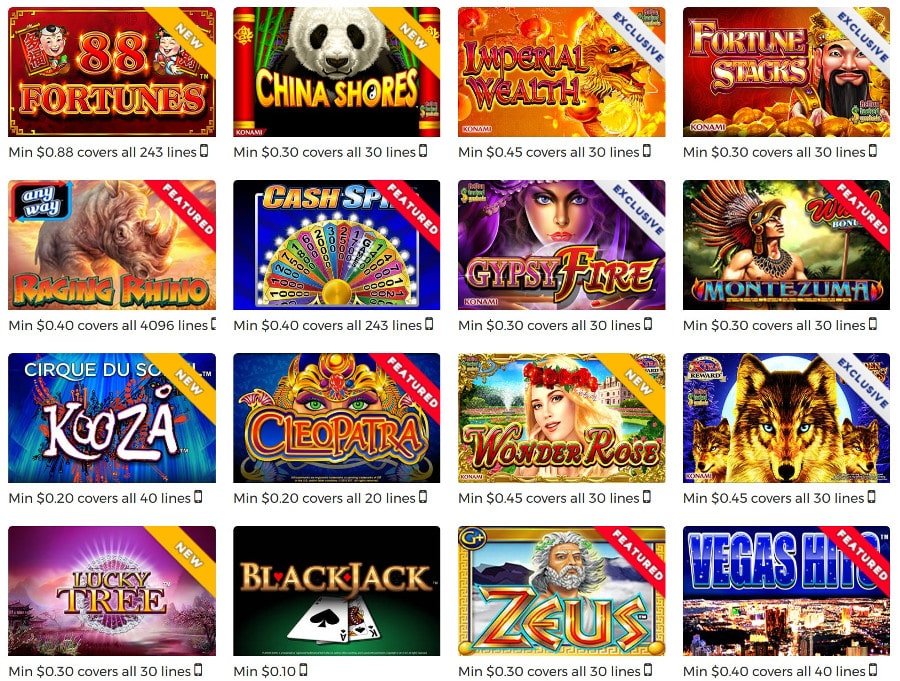Viewport: 900px width, 681px height.
Task: Open Fortune Stacks exclusive game
Action: click(786, 72)
